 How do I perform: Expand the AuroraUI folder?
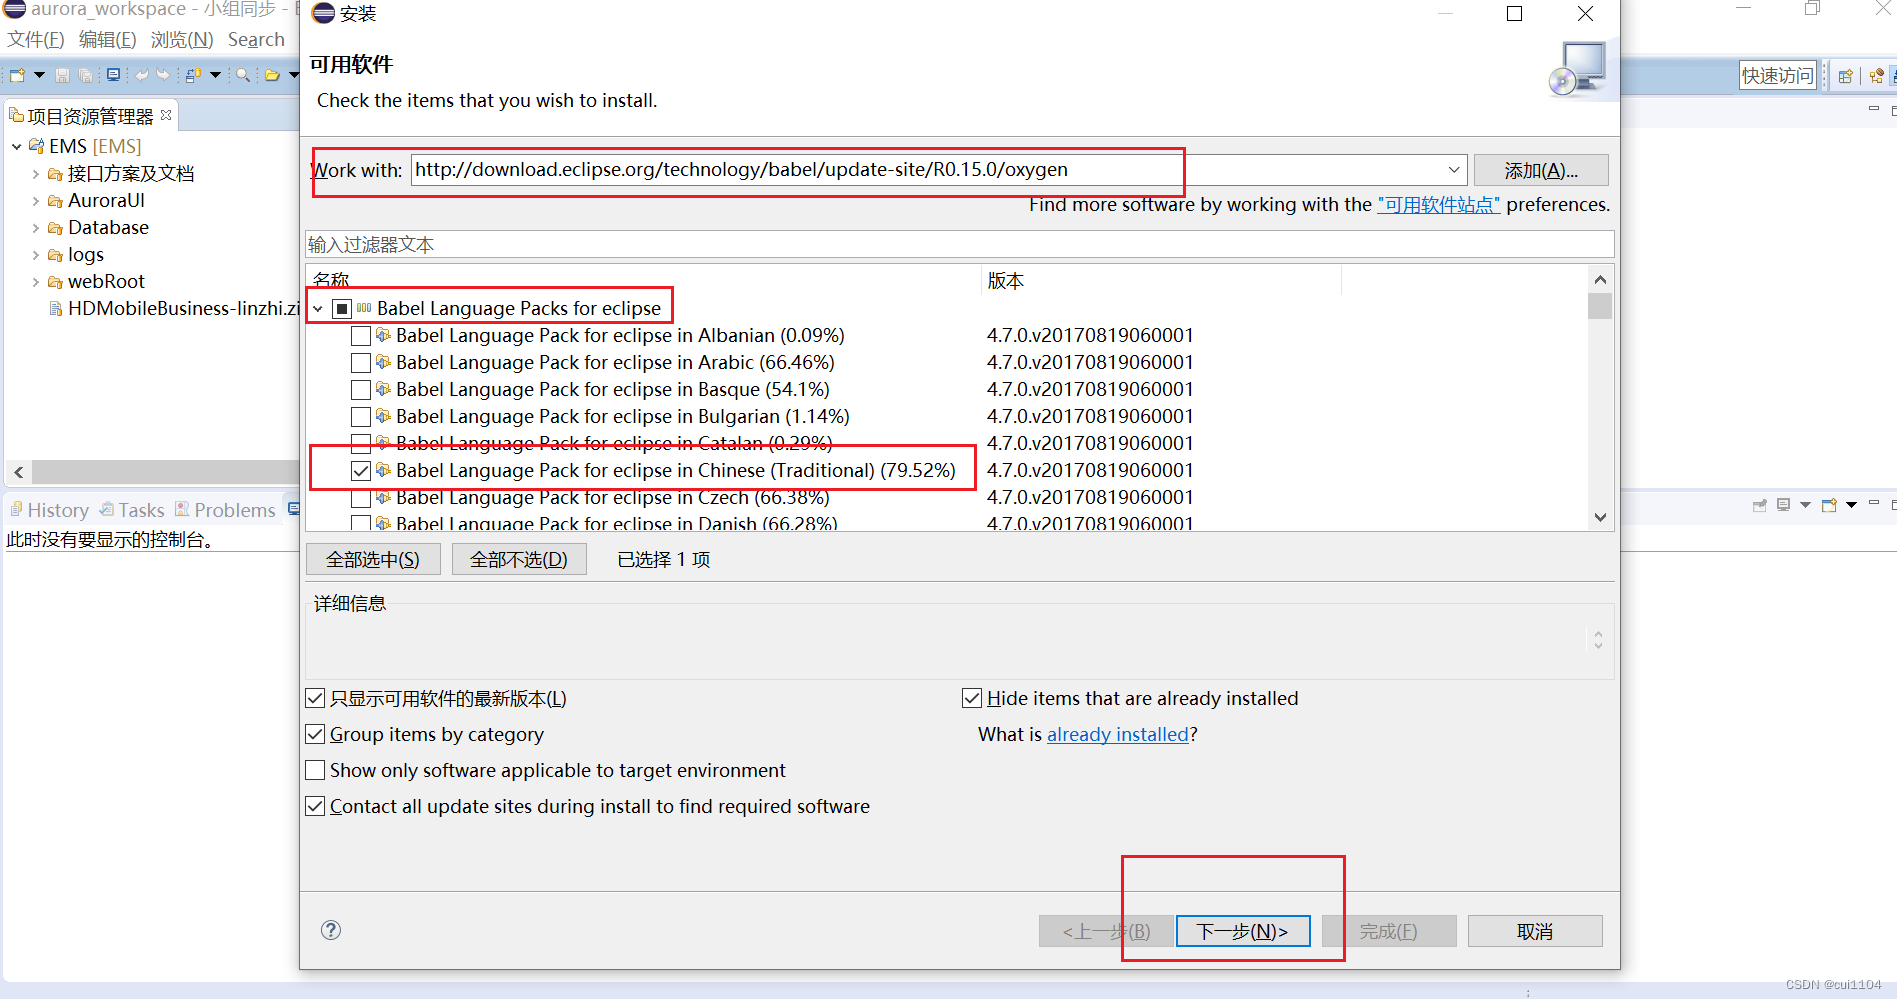(x=36, y=201)
